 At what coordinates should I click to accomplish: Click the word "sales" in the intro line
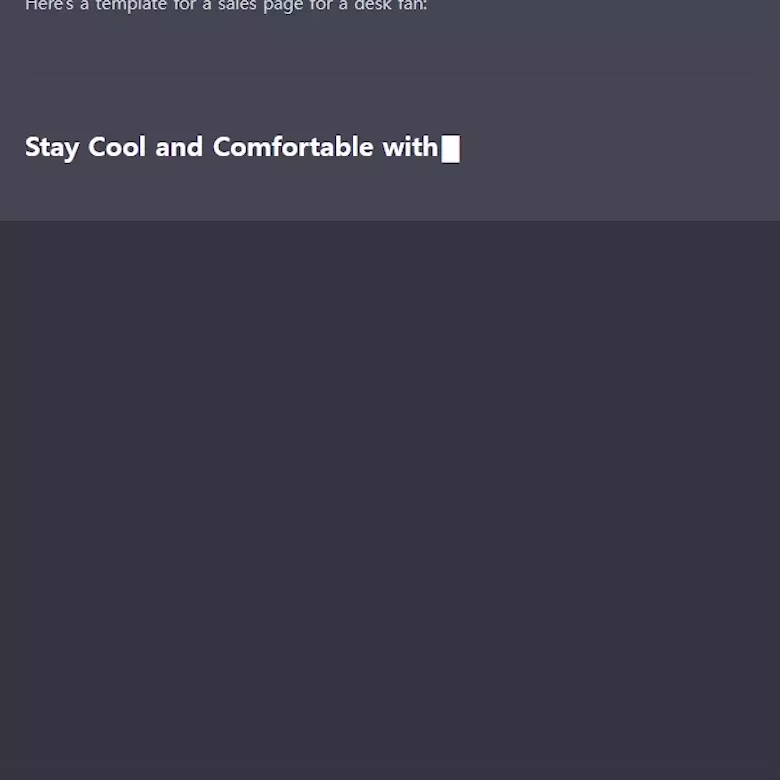coord(237,5)
